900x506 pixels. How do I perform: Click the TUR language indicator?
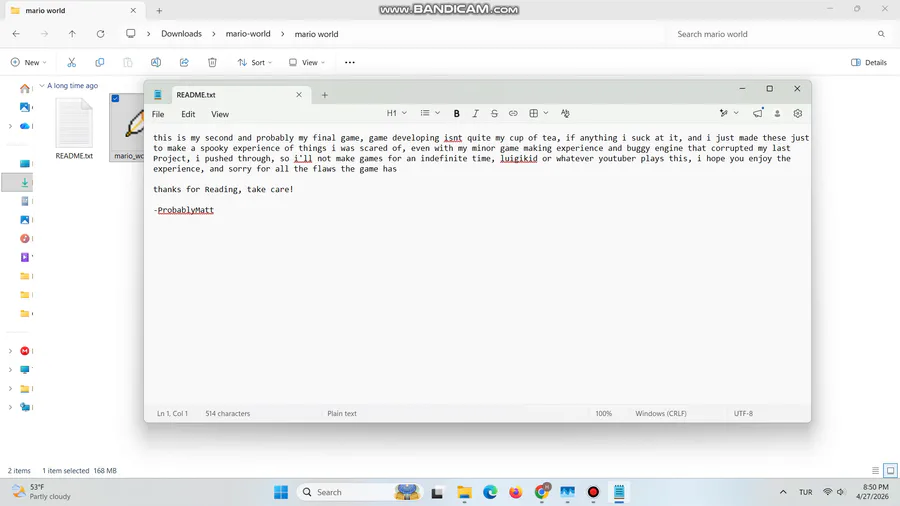click(806, 492)
